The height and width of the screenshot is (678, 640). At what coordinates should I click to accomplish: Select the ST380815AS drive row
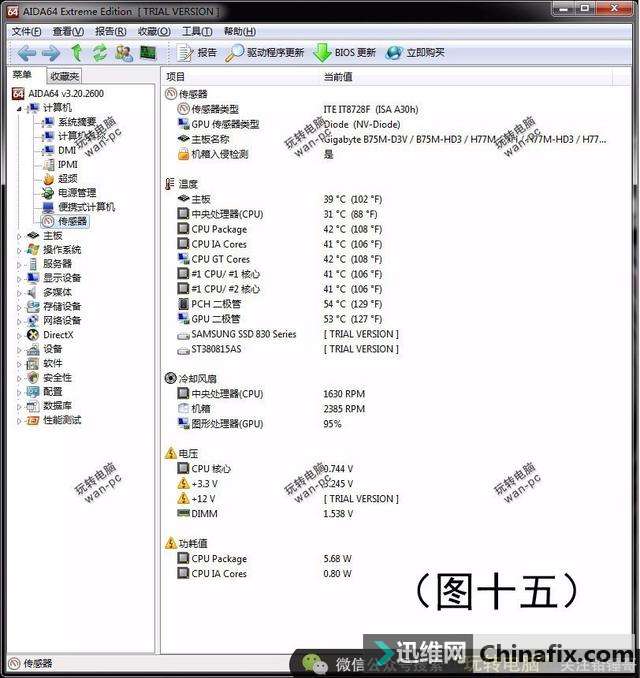288,349
